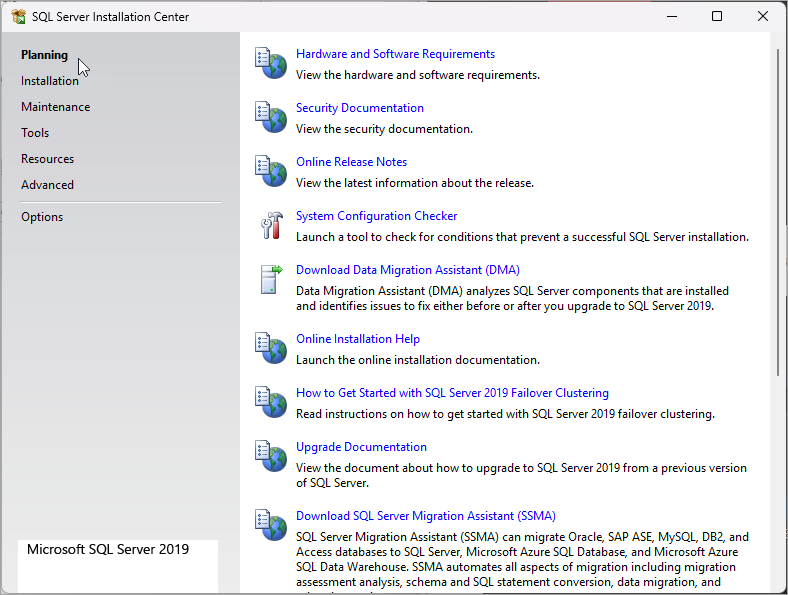Launch the System Configuration Checker link
The width and height of the screenshot is (788, 595).
[x=376, y=216]
